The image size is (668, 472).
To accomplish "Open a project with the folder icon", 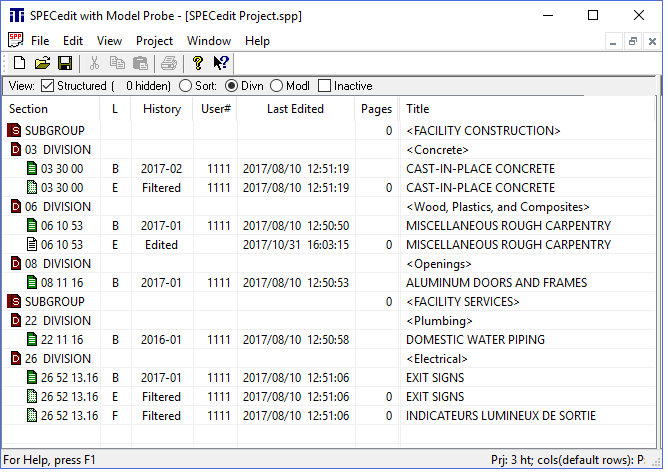I will coord(42,63).
